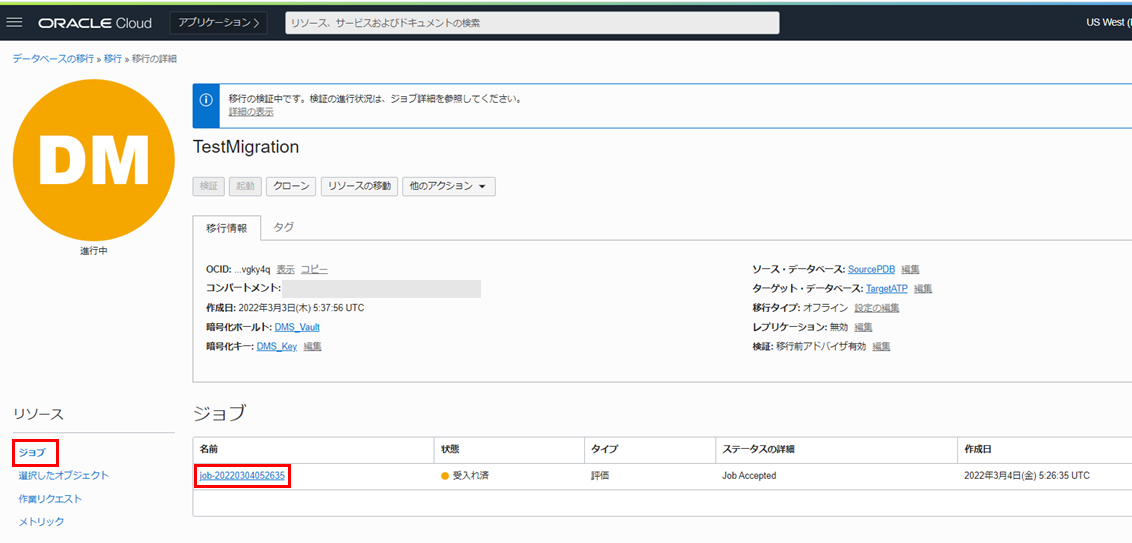Switch to the タグ tab
Viewport: 1132px width, 543px height.
click(284, 227)
